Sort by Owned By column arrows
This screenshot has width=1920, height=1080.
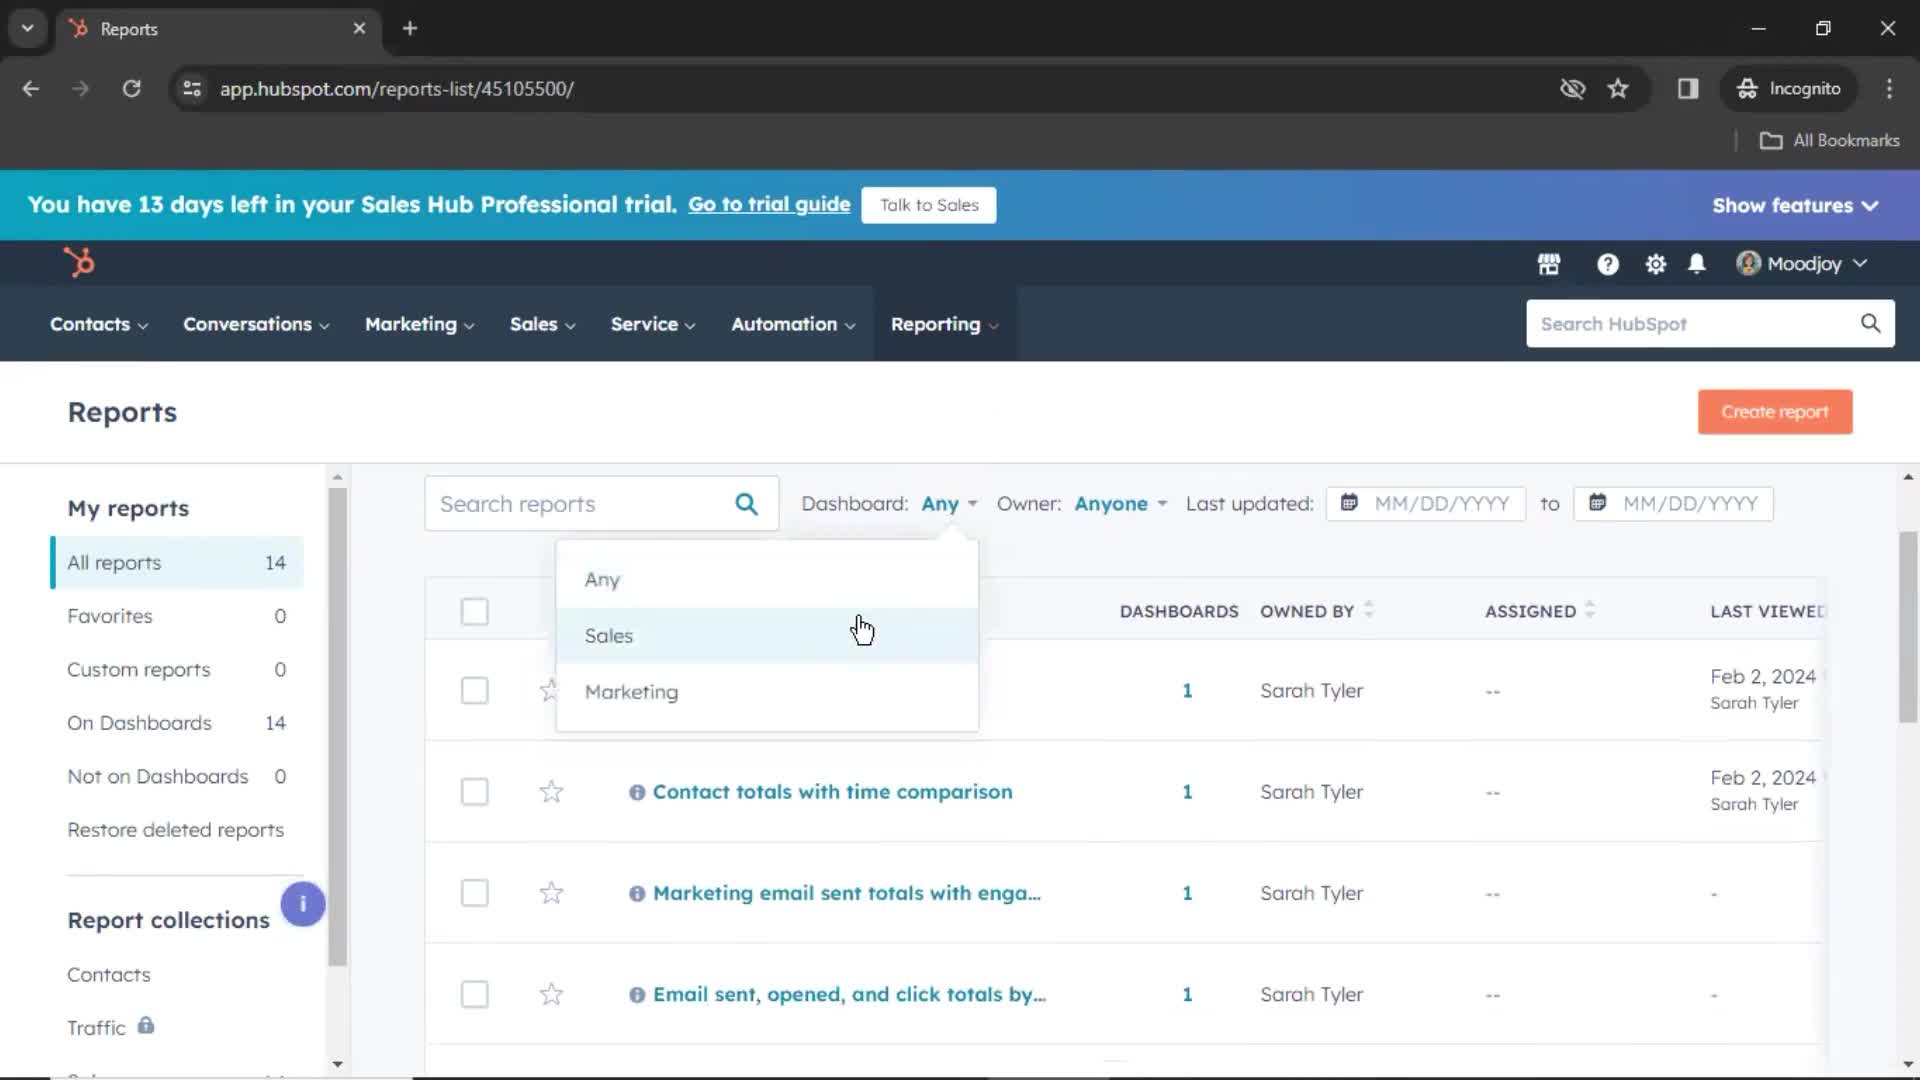[1368, 609]
